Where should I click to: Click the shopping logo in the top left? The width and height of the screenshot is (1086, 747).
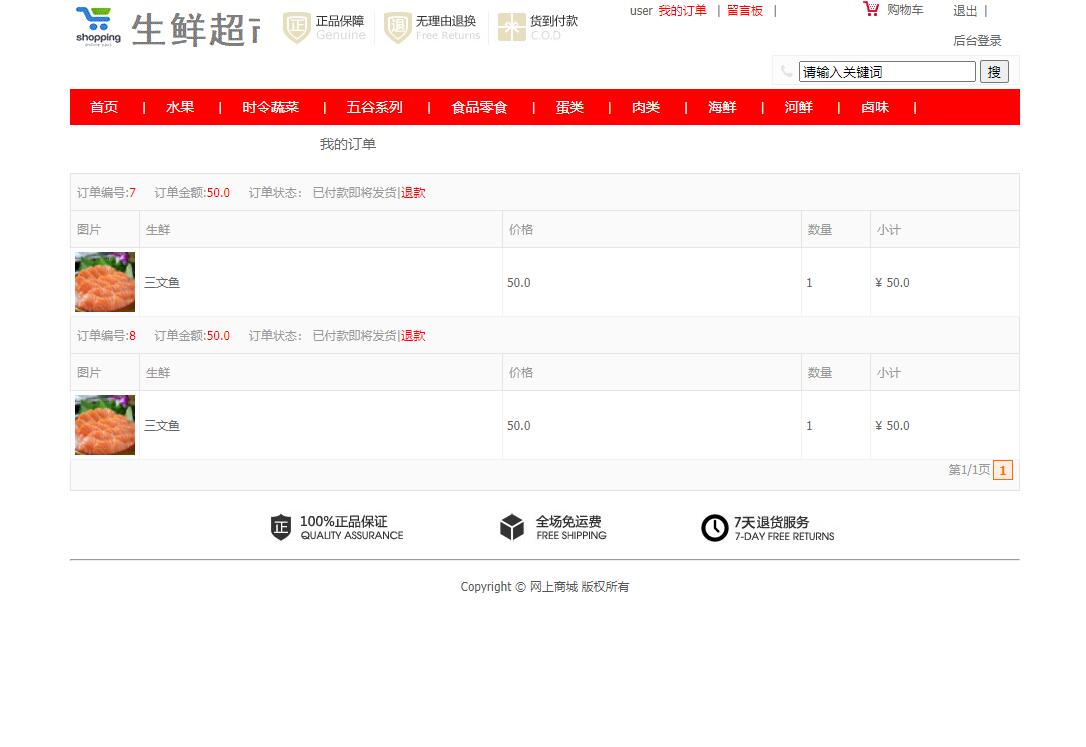(96, 28)
